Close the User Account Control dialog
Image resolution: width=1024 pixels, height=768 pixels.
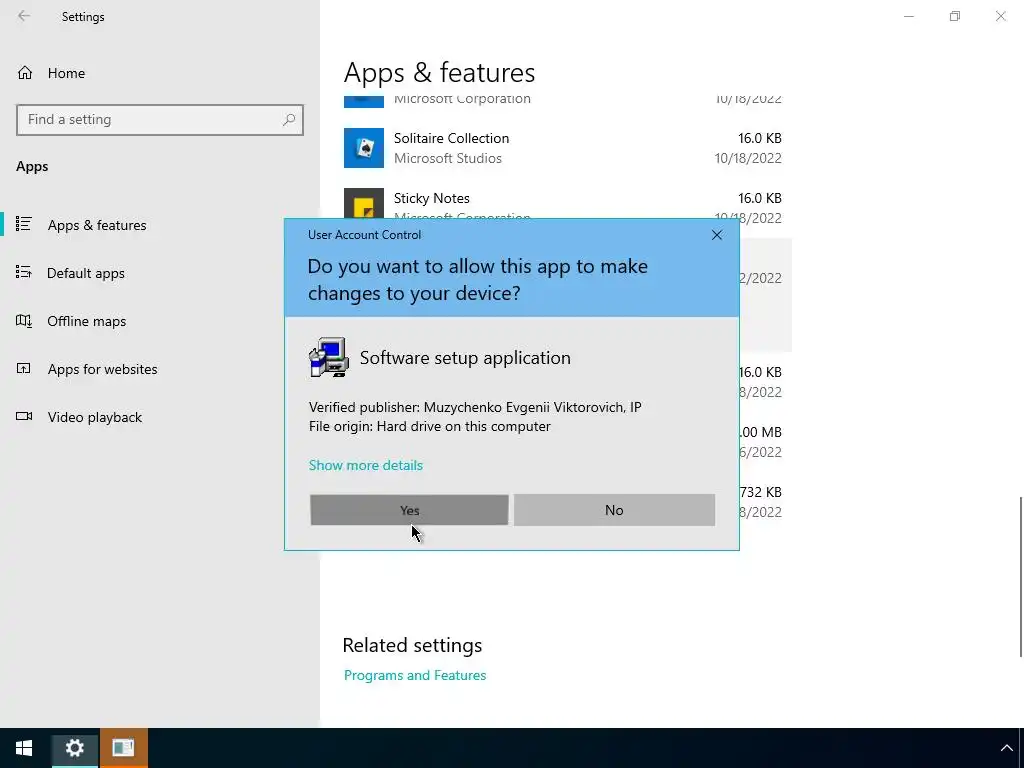pos(716,235)
